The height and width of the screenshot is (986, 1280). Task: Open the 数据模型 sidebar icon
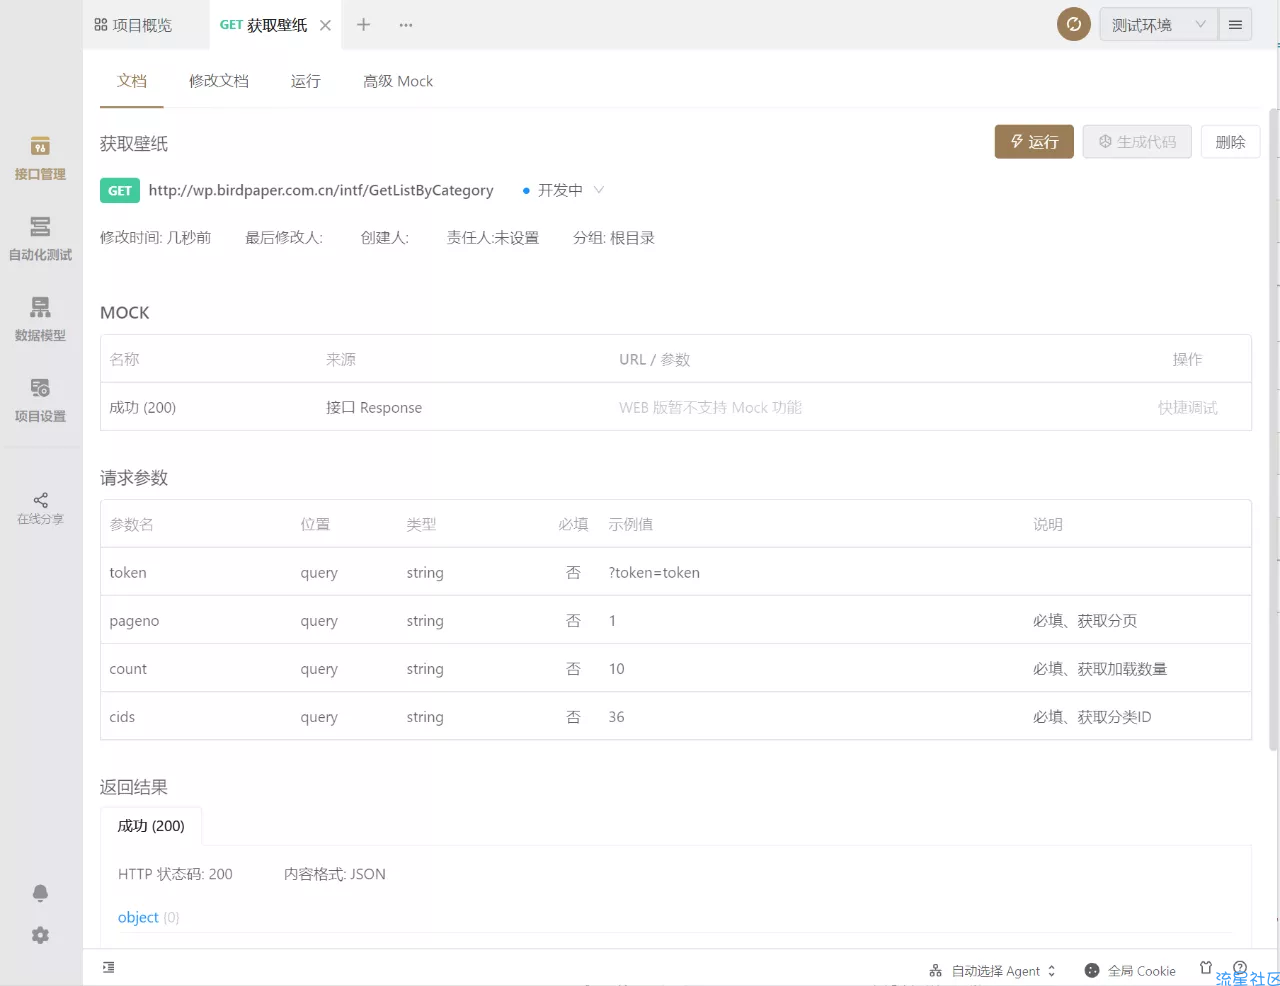pyautogui.click(x=40, y=320)
